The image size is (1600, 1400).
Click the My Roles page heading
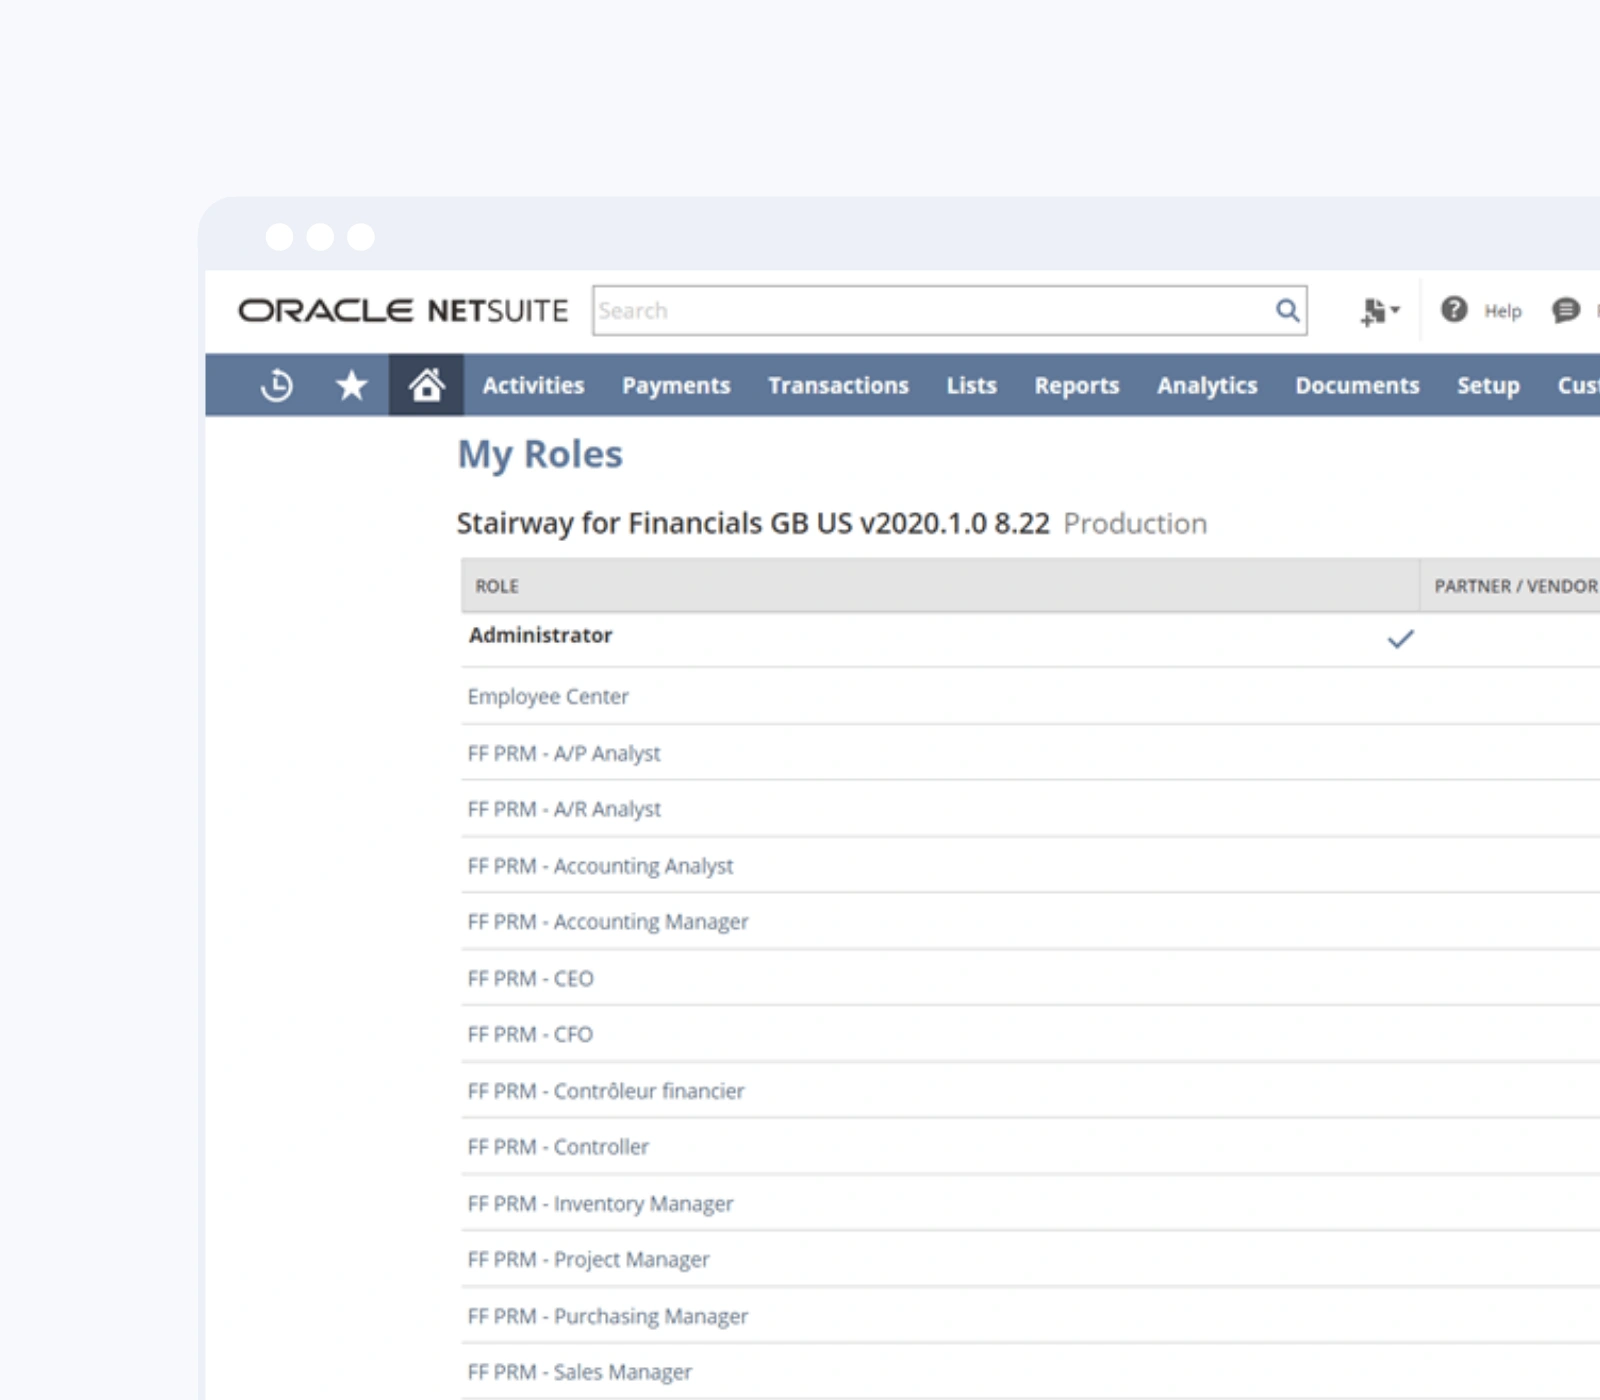[540, 454]
